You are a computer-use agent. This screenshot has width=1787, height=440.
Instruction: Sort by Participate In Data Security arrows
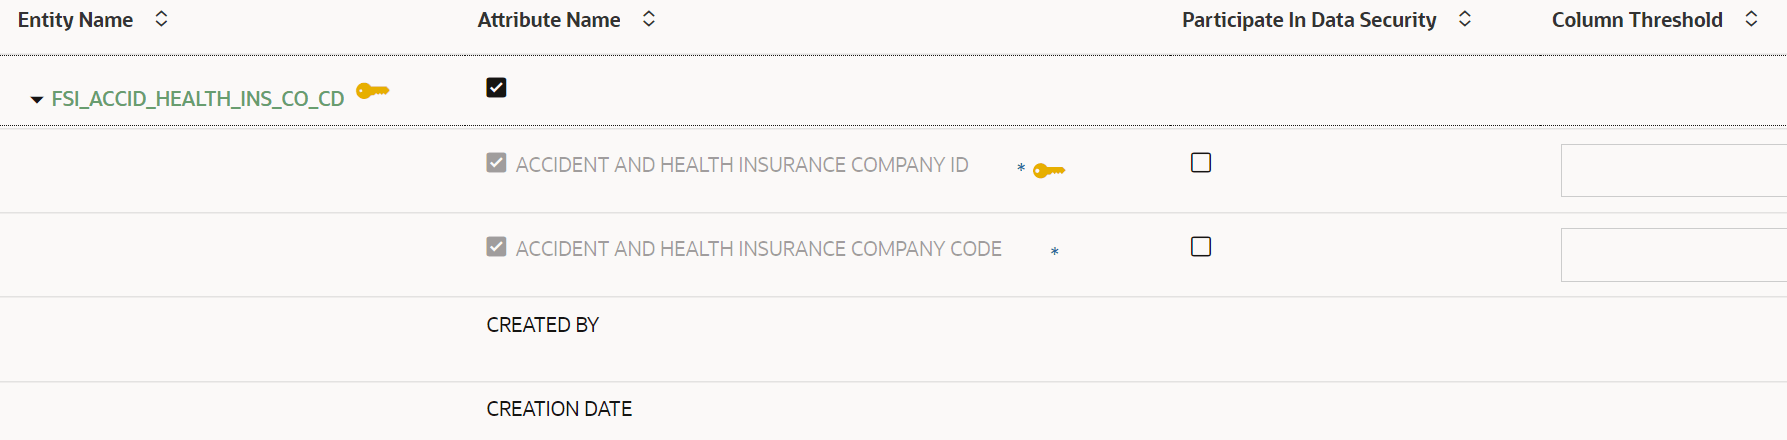1465,19
